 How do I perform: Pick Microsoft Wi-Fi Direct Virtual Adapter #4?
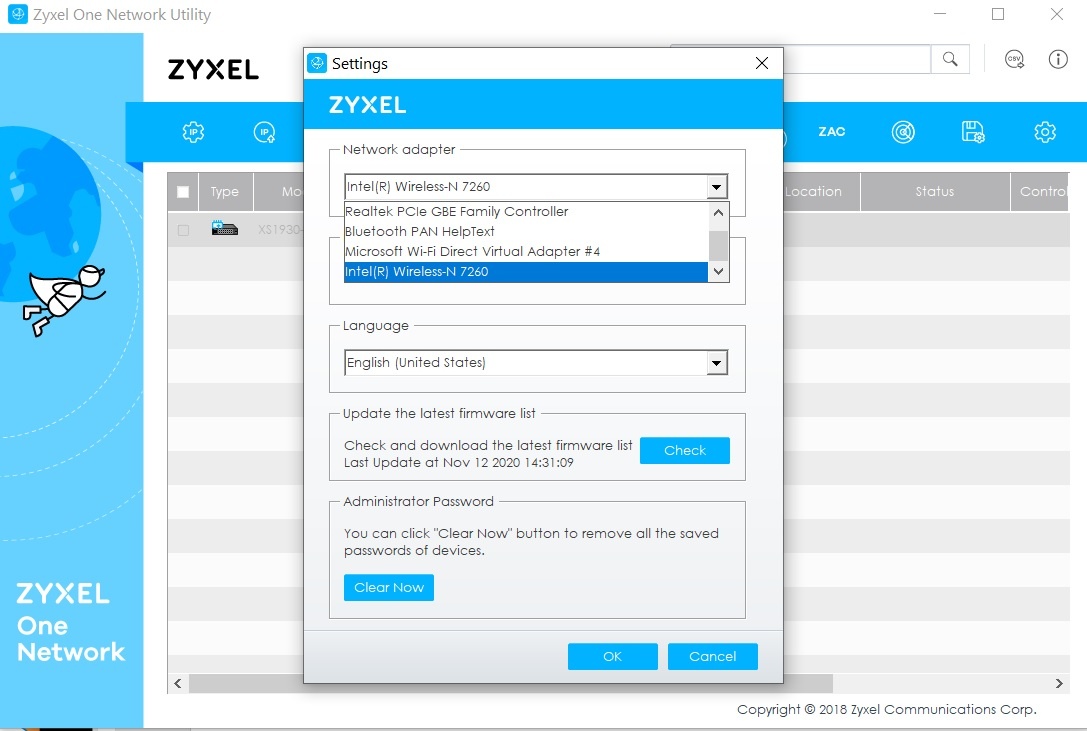(472, 252)
